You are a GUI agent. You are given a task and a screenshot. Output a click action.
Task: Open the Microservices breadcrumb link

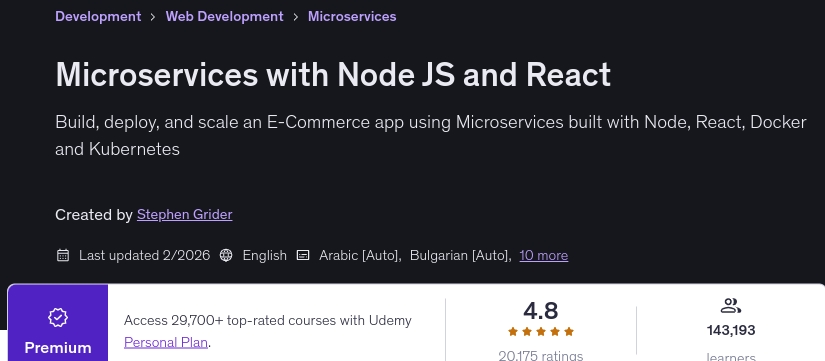point(352,16)
